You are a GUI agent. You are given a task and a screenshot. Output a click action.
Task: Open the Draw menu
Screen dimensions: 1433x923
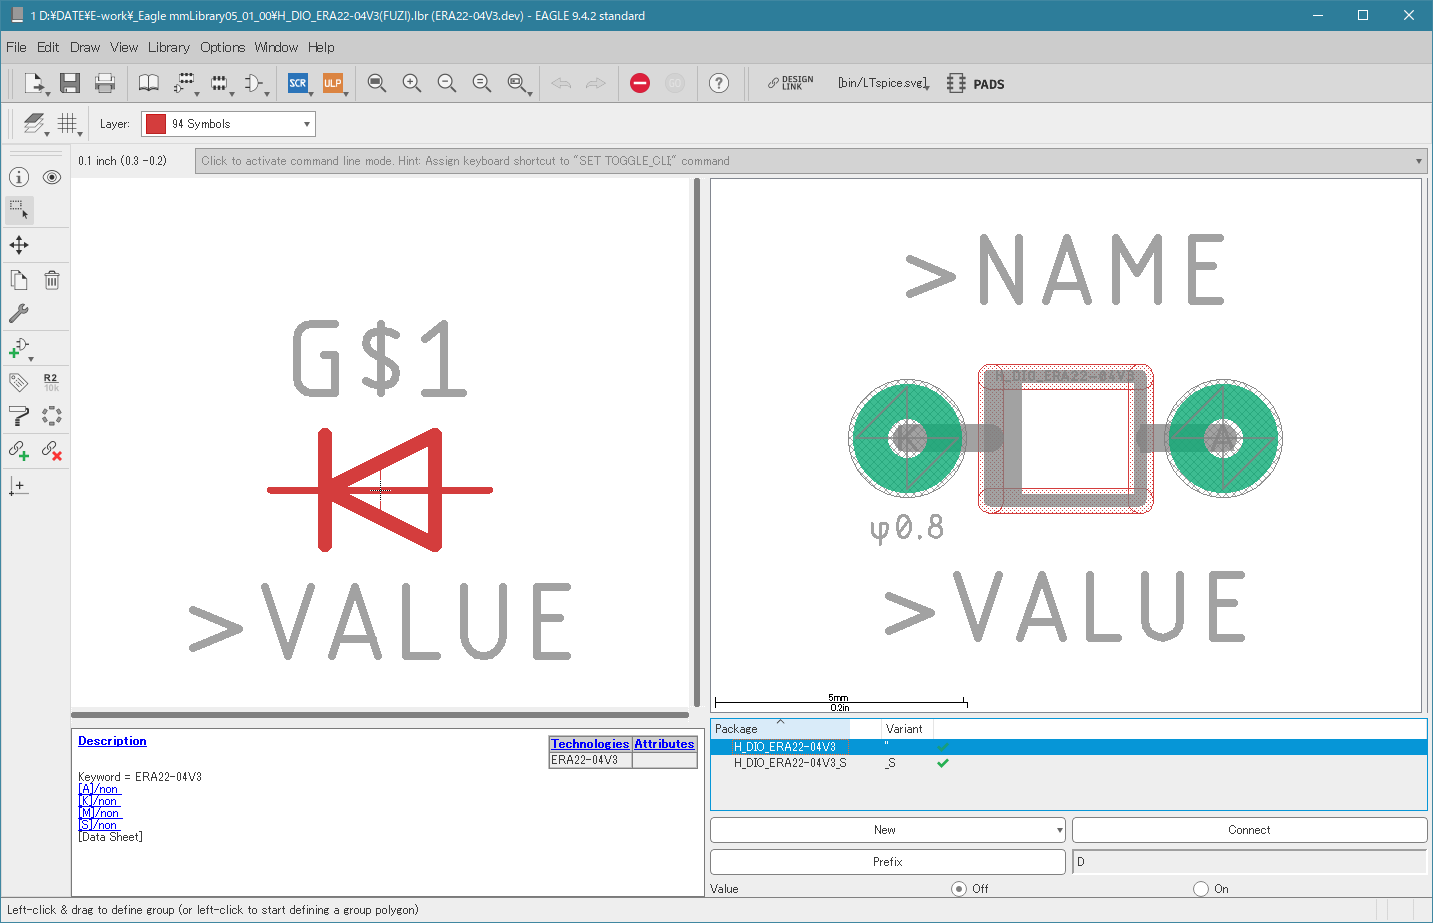(x=85, y=47)
